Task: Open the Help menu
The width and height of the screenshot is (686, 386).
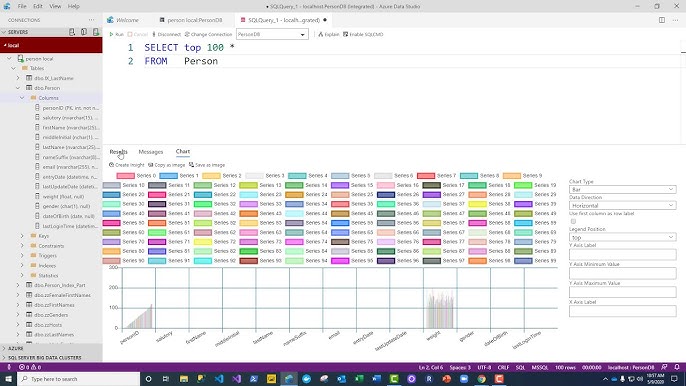Action: (x=74, y=6)
